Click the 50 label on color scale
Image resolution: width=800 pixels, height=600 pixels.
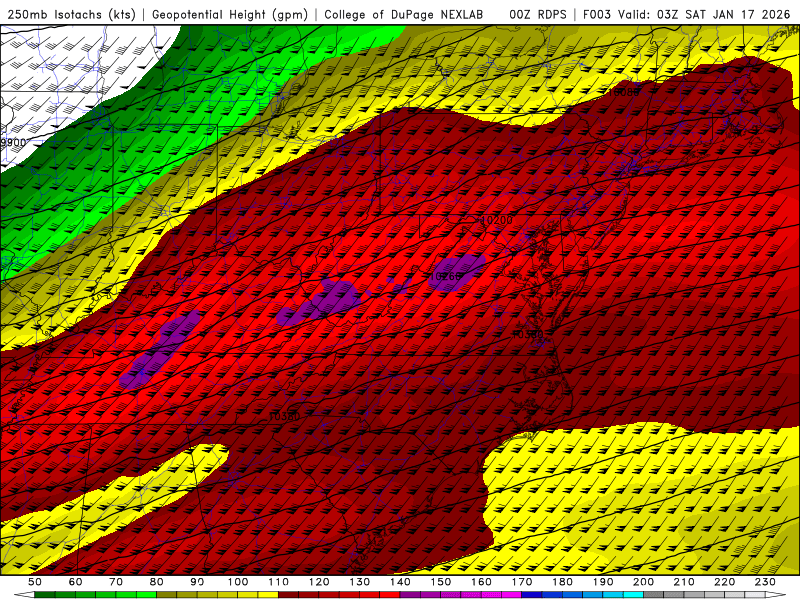coord(35,582)
